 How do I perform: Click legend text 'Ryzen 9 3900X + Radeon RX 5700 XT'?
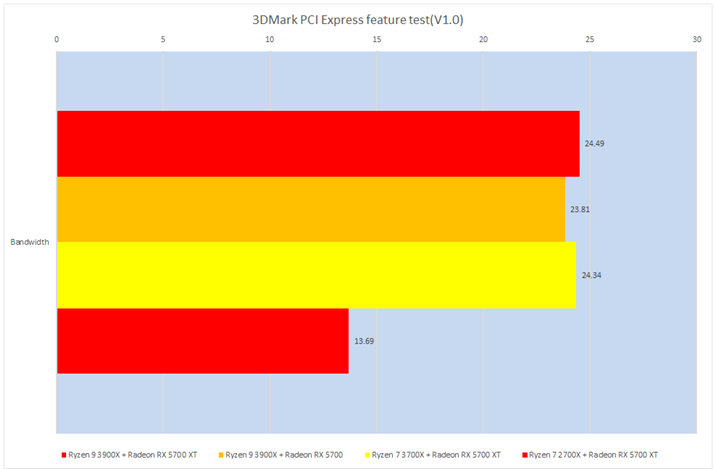pos(133,455)
